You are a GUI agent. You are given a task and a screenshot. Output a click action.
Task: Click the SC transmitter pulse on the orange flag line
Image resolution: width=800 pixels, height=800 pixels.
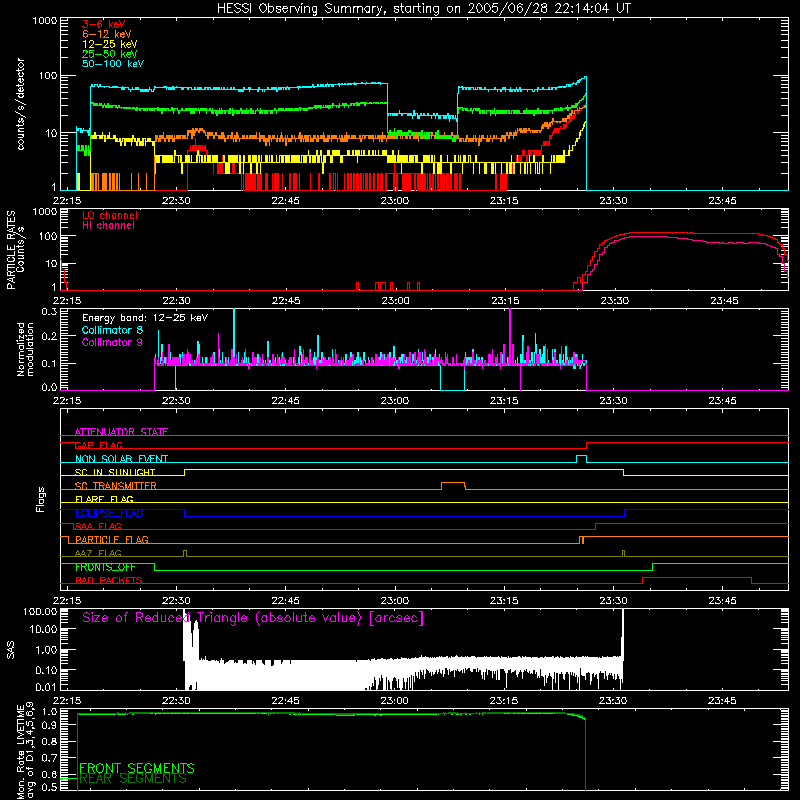click(x=453, y=485)
